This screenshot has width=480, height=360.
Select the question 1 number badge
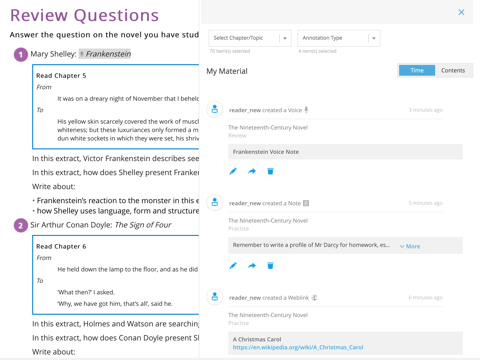pyautogui.click(x=21, y=55)
